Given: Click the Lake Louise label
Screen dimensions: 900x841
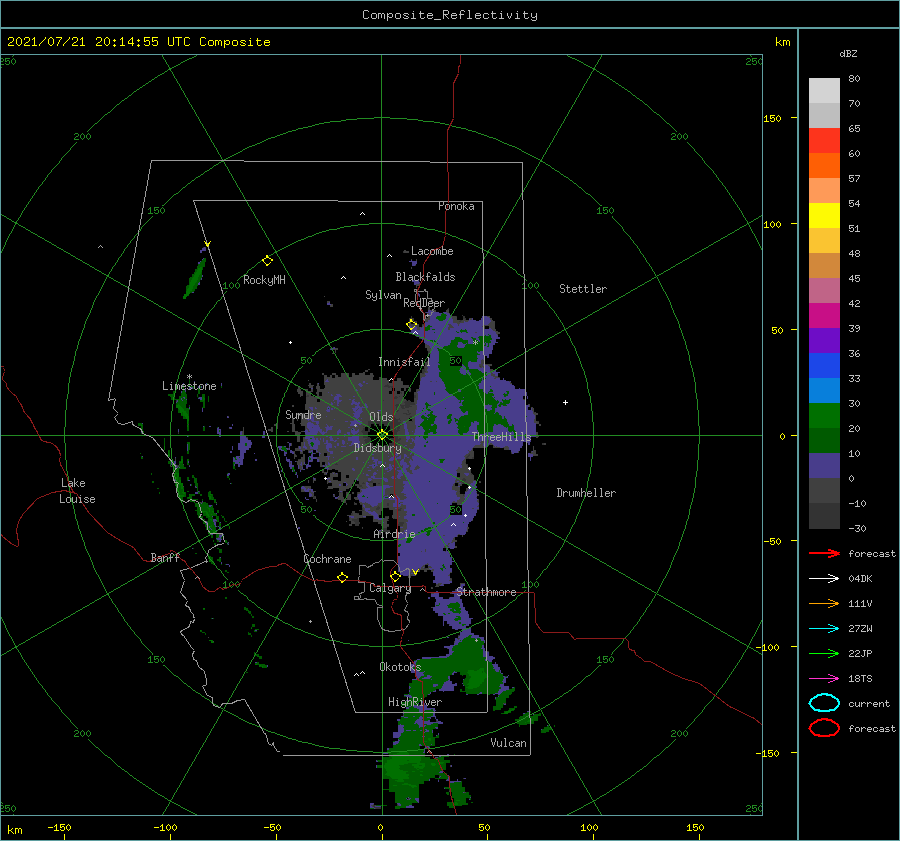Looking at the screenshot, I should [77, 491].
